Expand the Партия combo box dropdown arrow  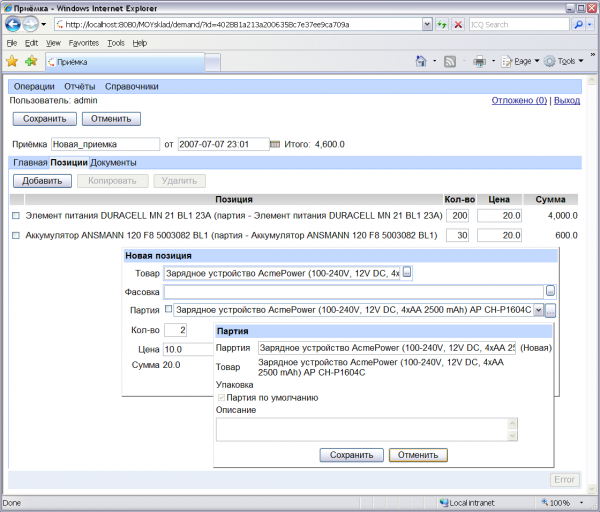[x=539, y=310]
